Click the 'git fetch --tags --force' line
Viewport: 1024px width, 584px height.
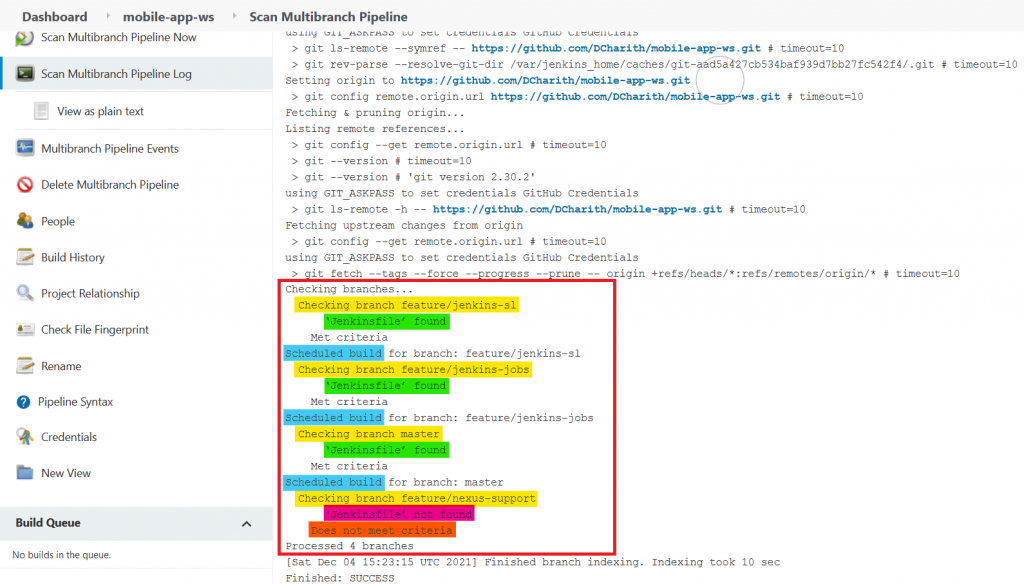point(626,274)
